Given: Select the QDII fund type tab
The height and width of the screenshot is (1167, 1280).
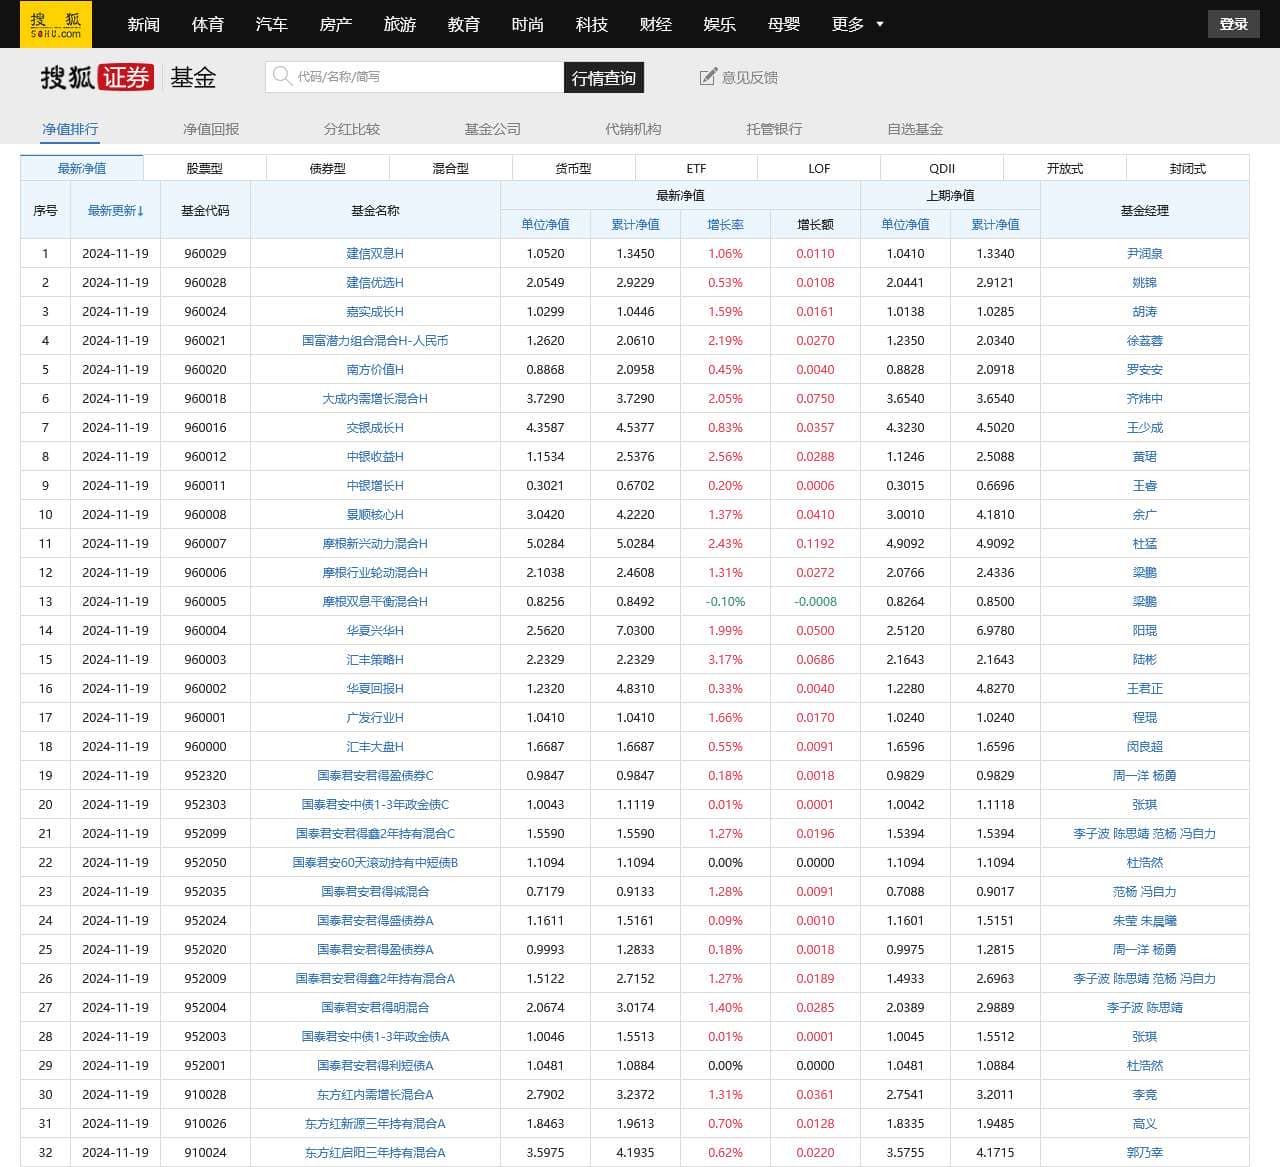Looking at the screenshot, I should pos(941,168).
